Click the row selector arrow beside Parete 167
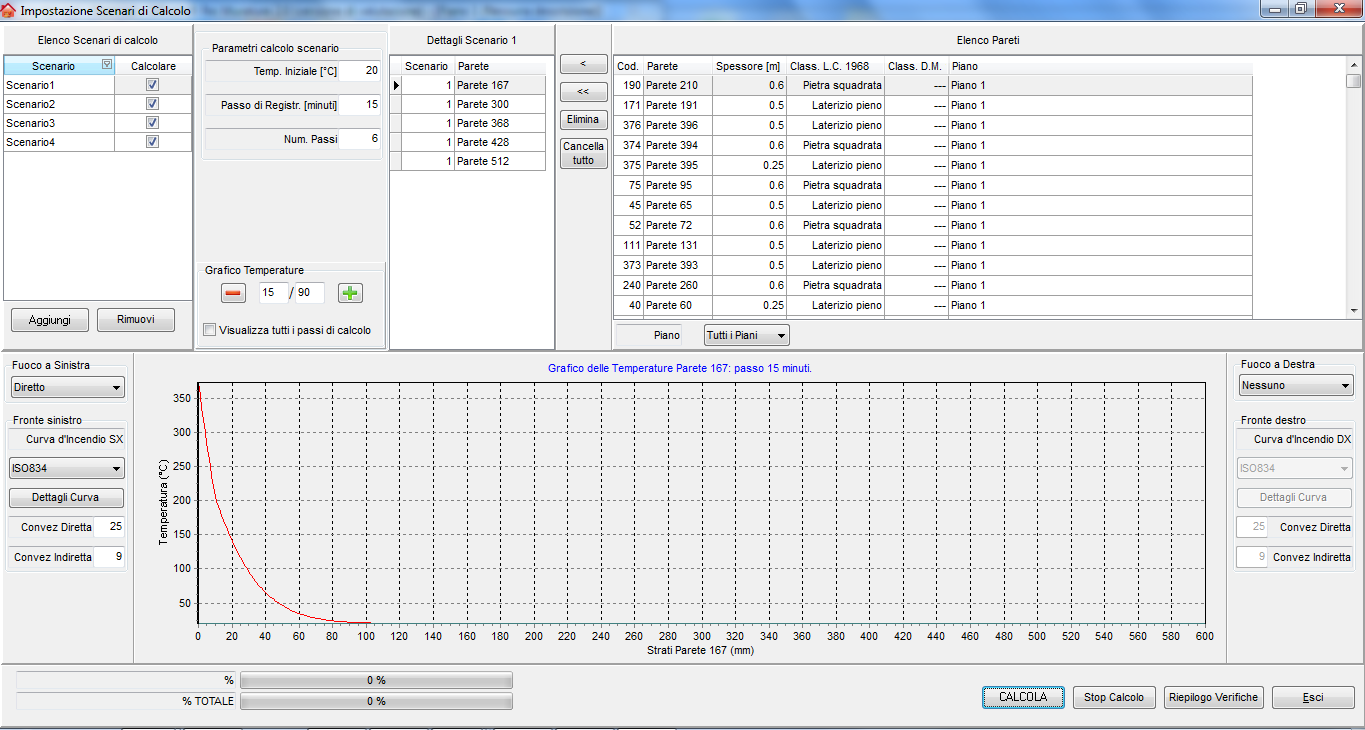The height and width of the screenshot is (730, 1365). (396, 86)
